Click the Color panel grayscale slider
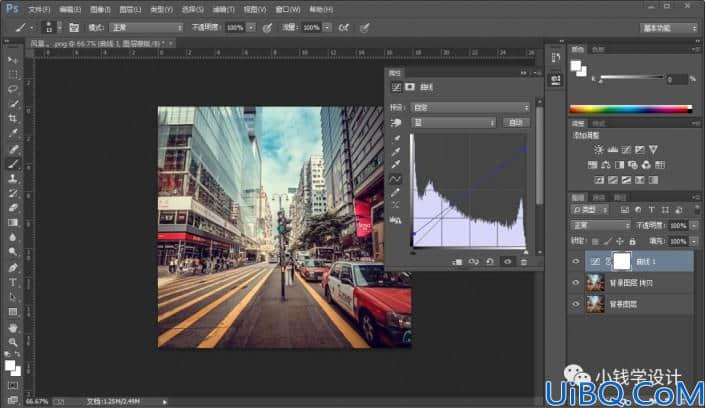 click(x=631, y=77)
